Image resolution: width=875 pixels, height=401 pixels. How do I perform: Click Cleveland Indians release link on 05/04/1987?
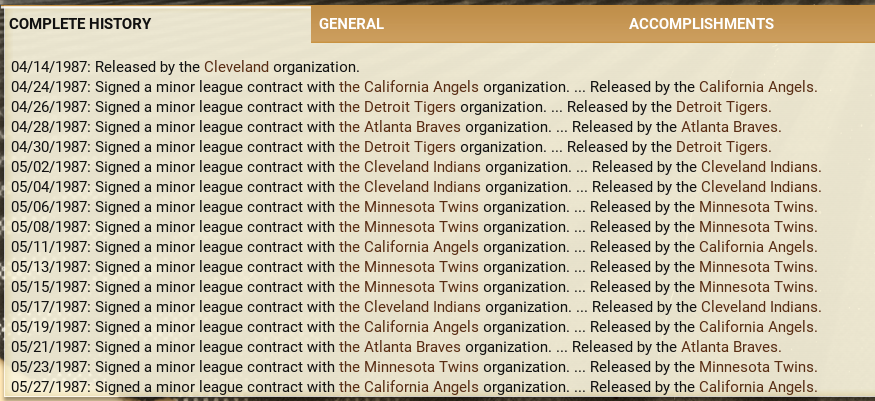[x=761, y=187]
